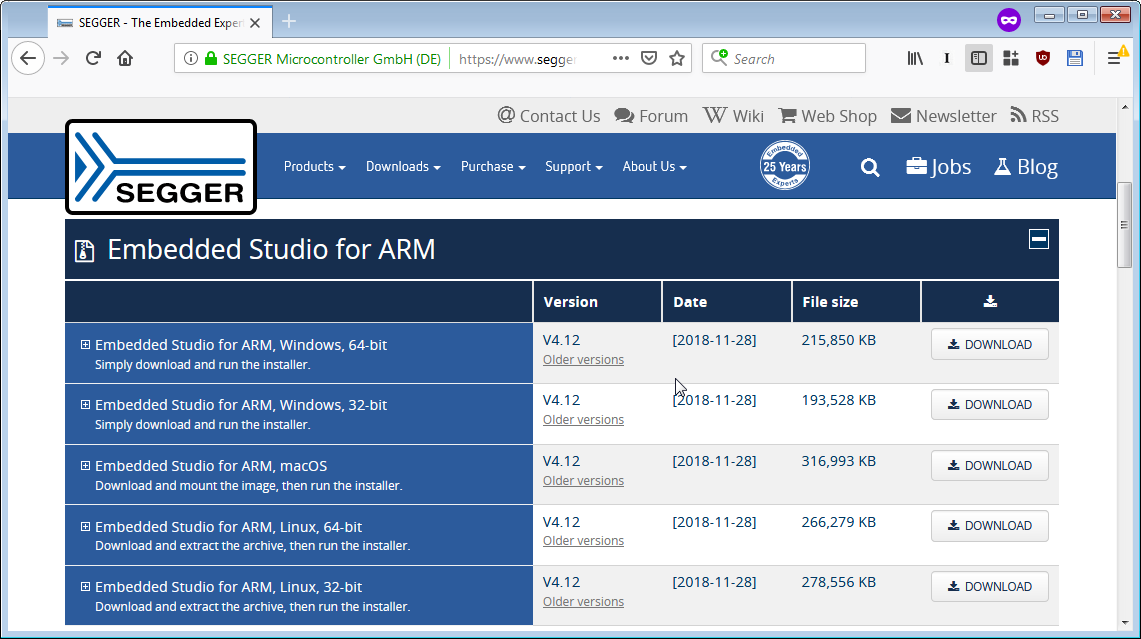Expand the Products menu
The height and width of the screenshot is (639, 1141).
click(x=314, y=167)
